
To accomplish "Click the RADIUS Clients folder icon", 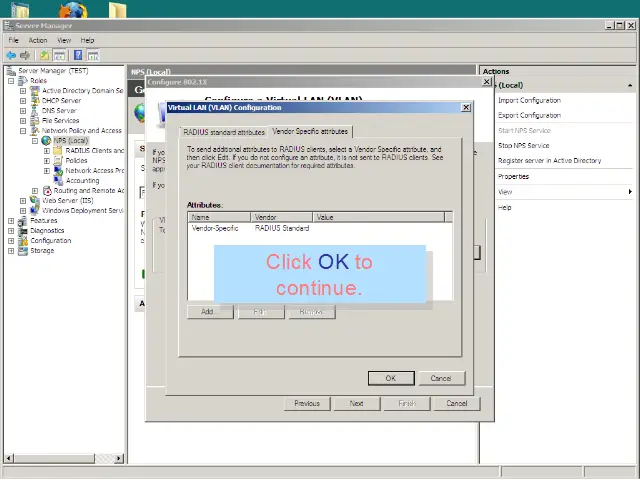I will point(58,151).
